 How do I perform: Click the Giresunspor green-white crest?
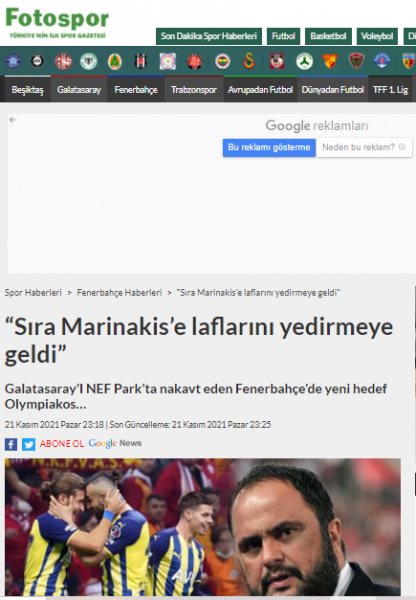(x=304, y=61)
